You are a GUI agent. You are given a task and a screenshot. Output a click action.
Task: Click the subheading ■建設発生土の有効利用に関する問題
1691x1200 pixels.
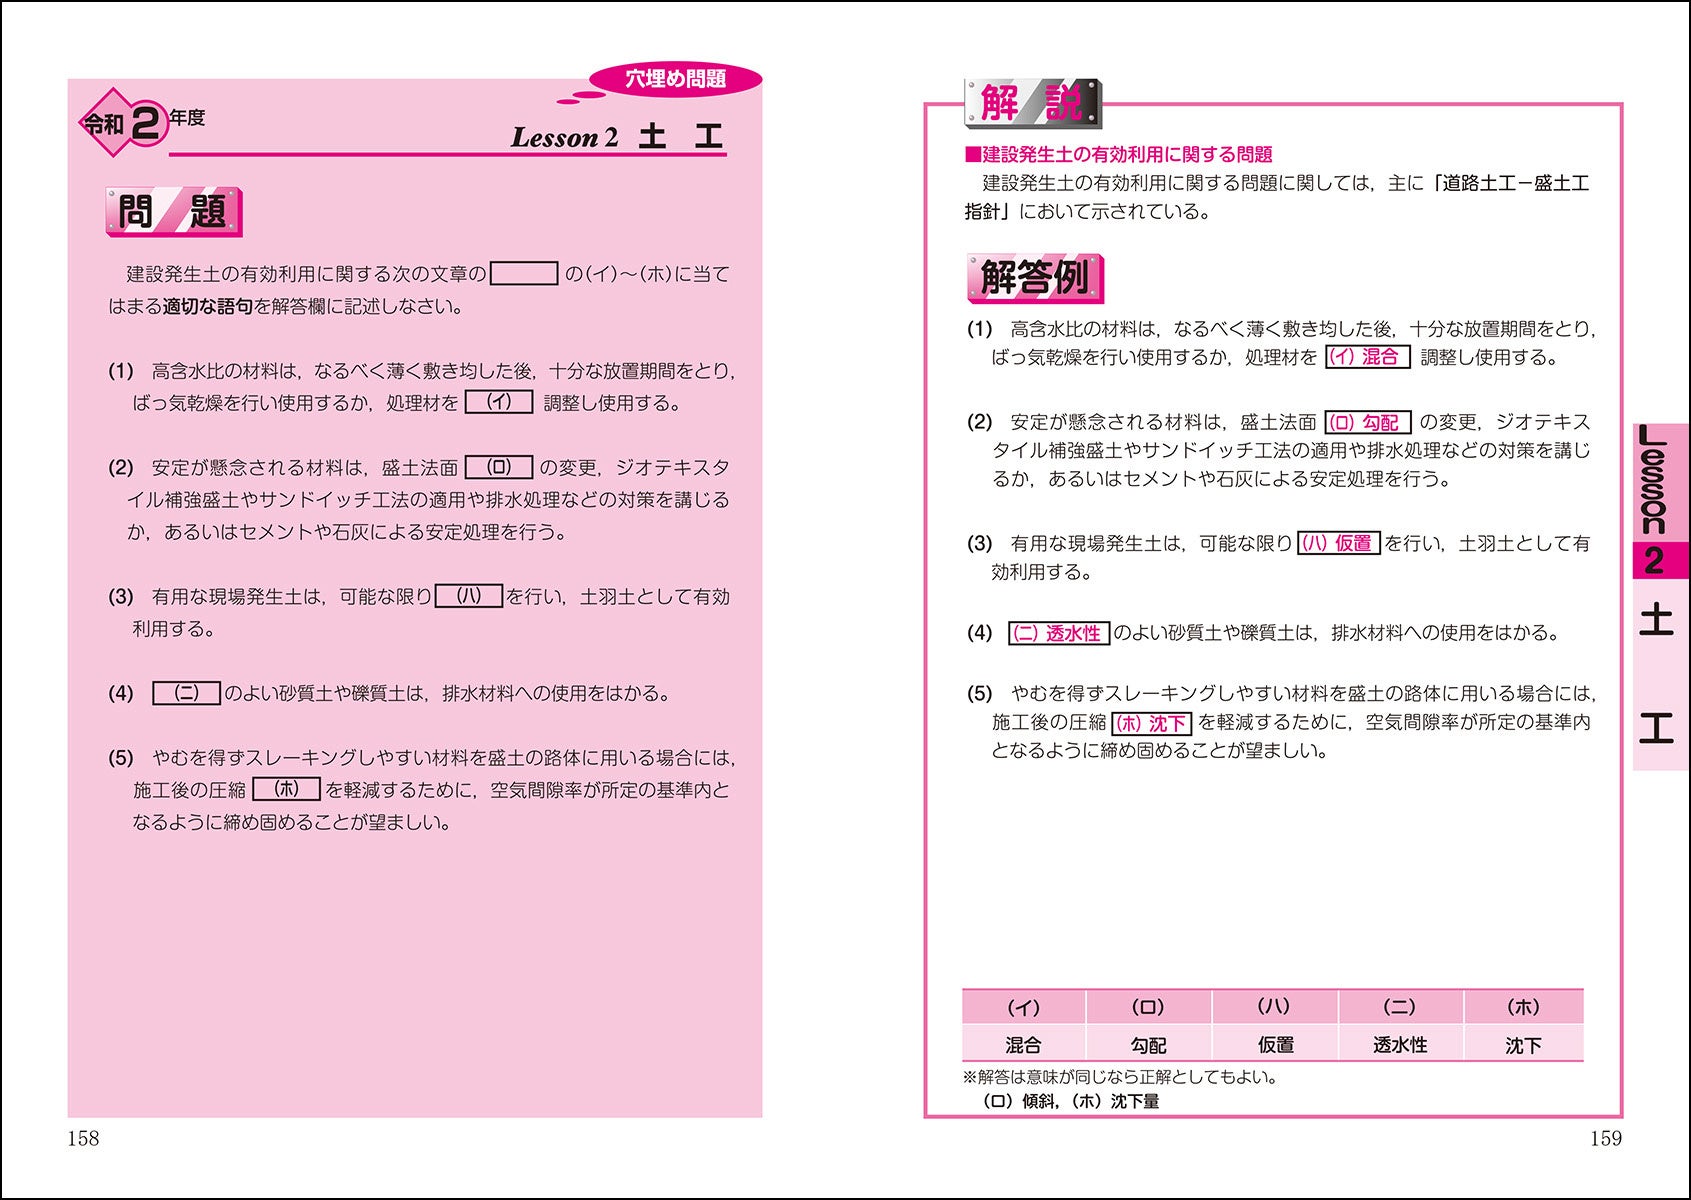1118,154
